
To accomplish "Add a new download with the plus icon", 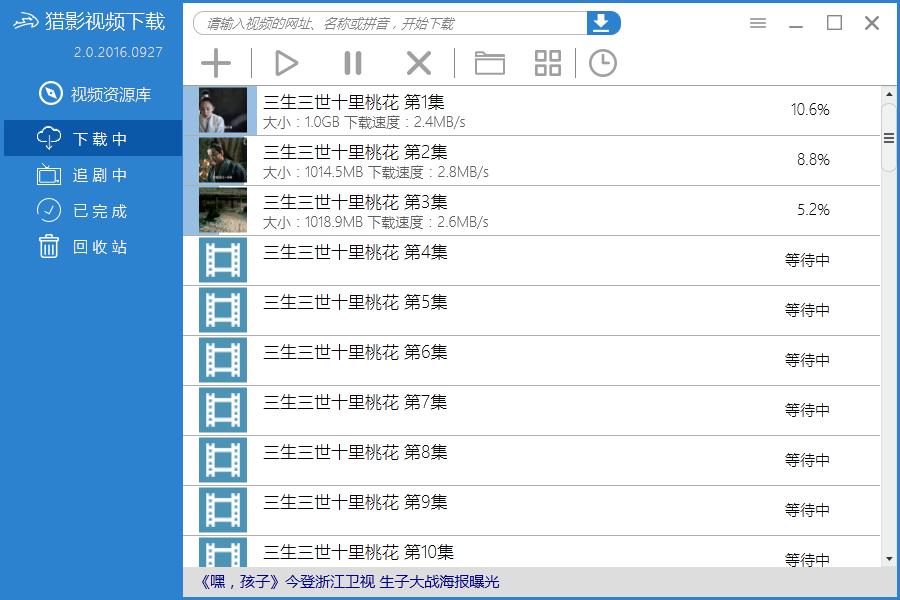I will click(x=216, y=62).
